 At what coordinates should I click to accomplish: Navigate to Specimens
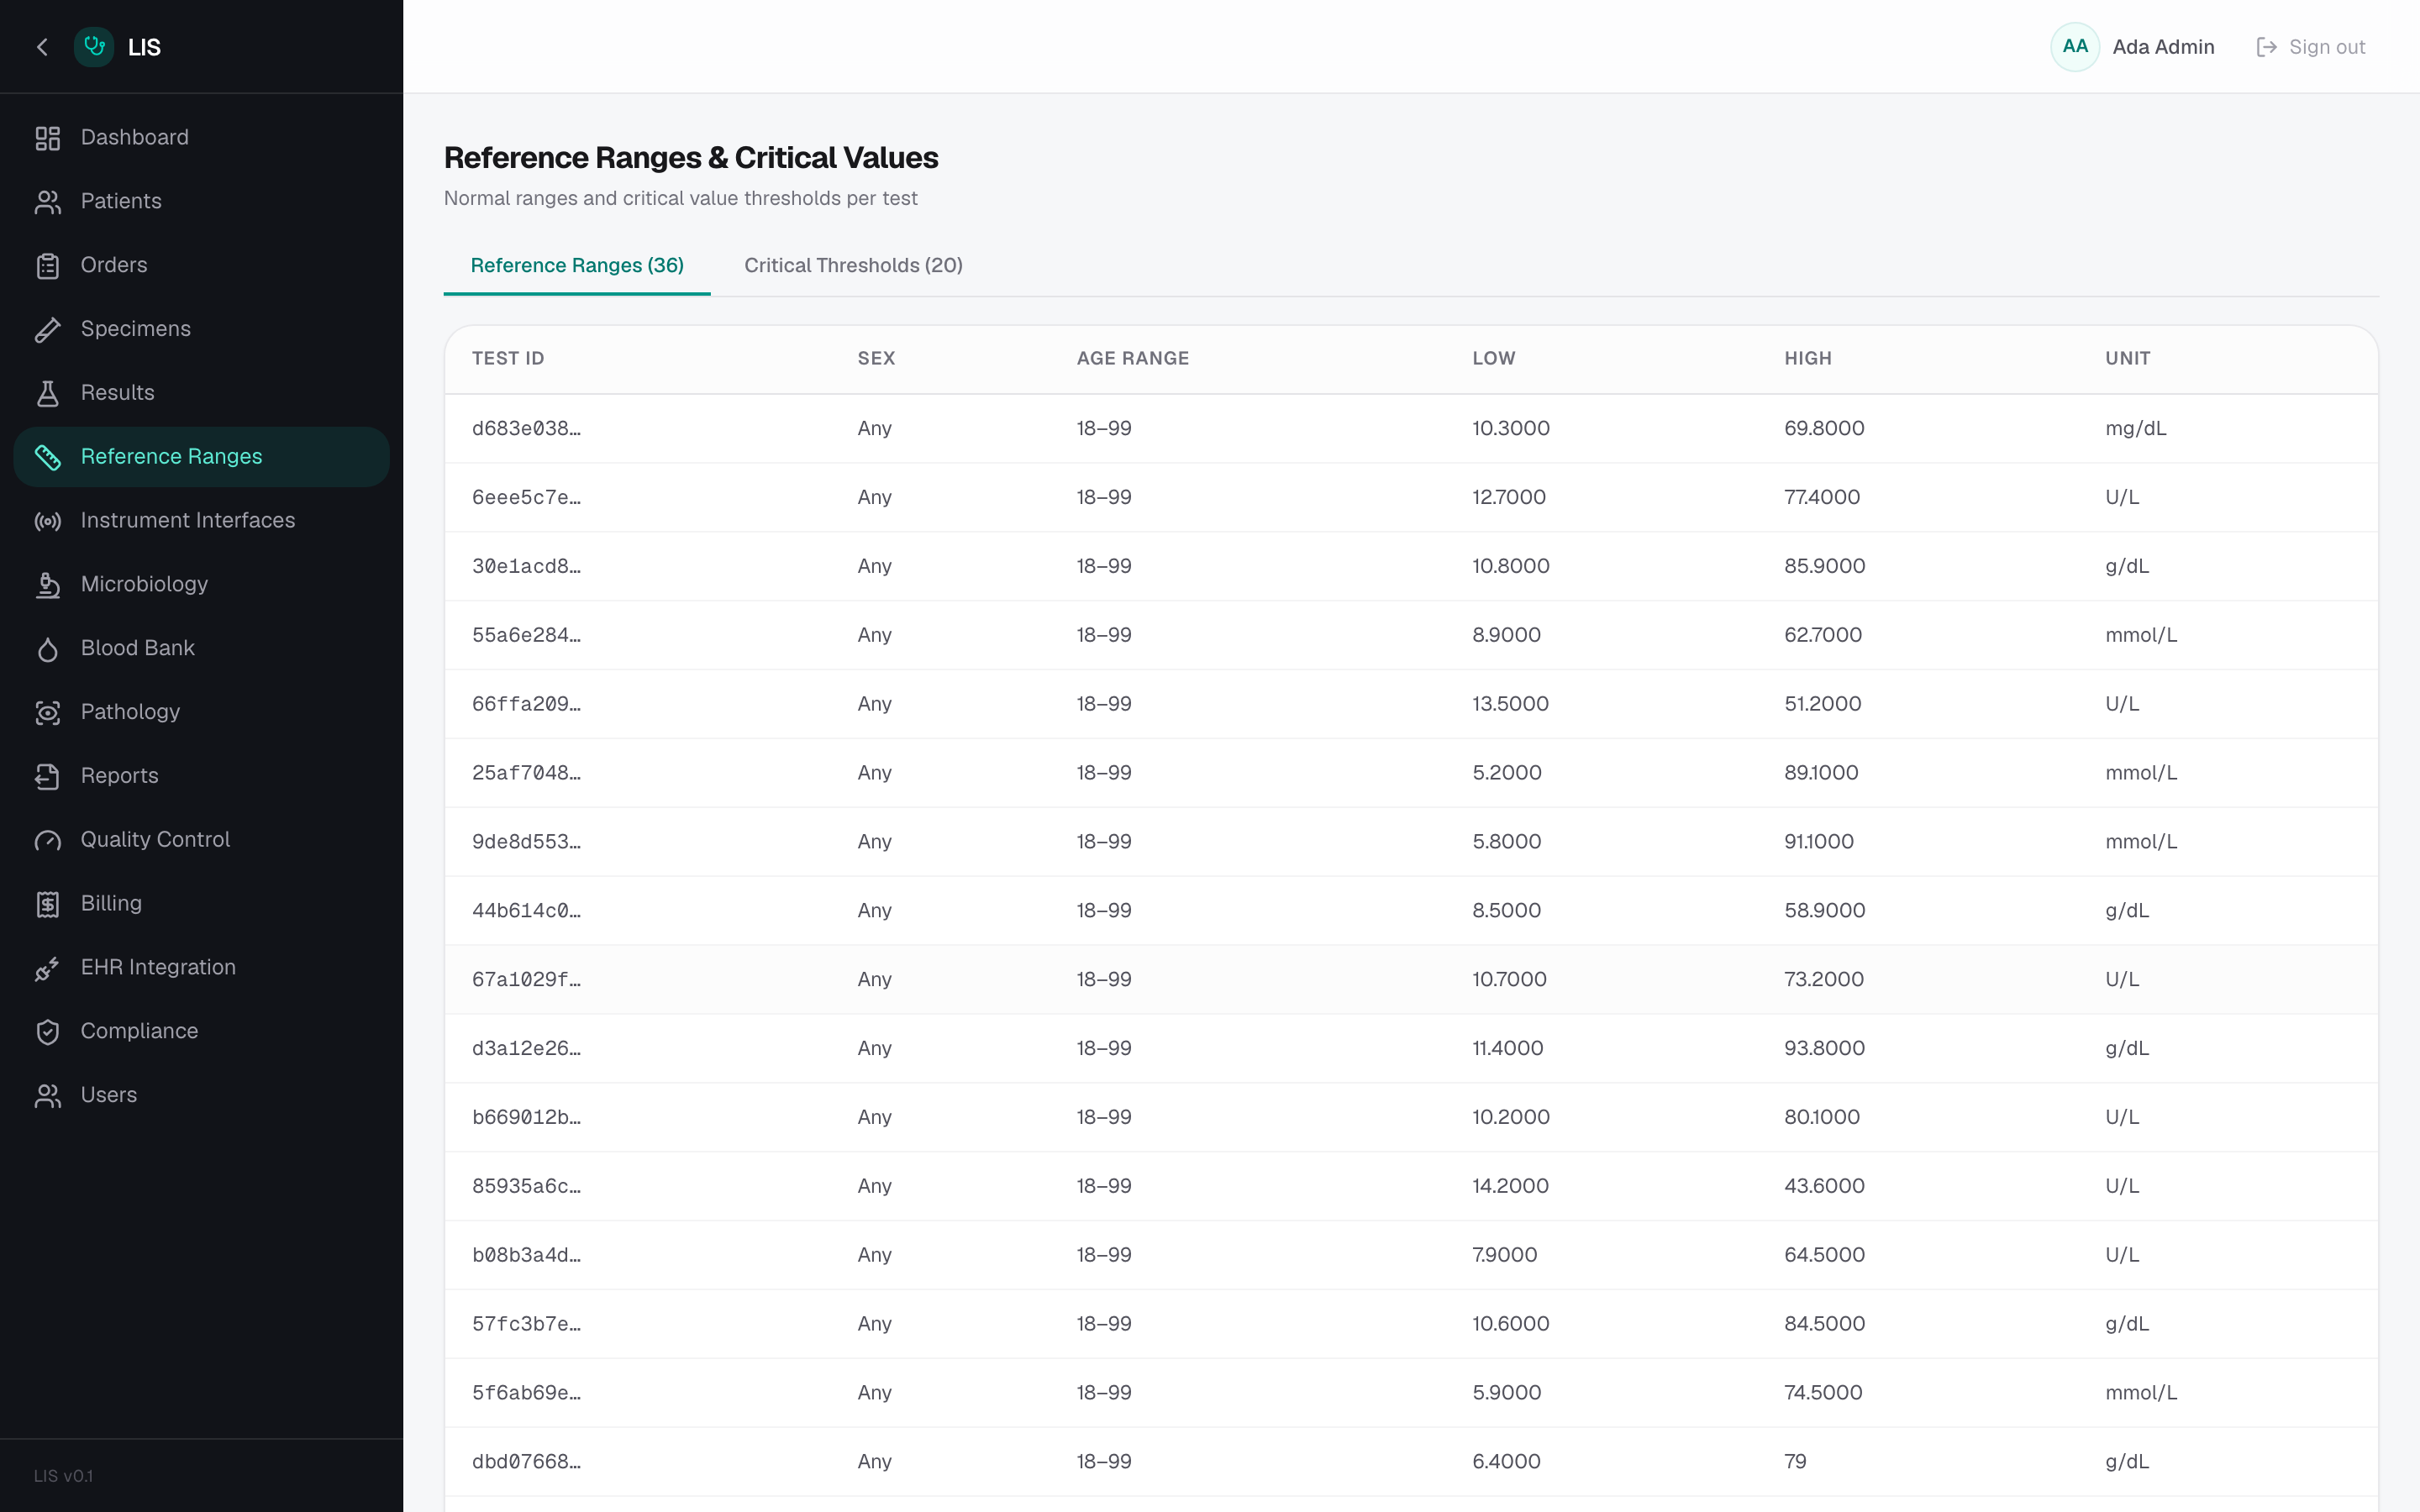[x=201, y=330]
